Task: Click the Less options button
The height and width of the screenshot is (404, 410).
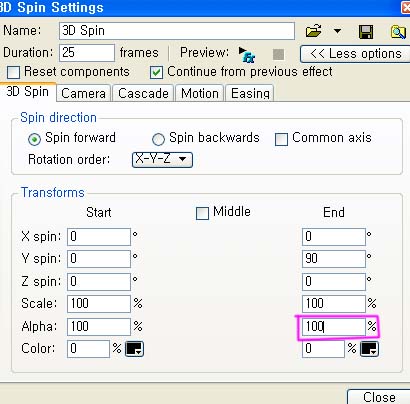Action: point(355,54)
